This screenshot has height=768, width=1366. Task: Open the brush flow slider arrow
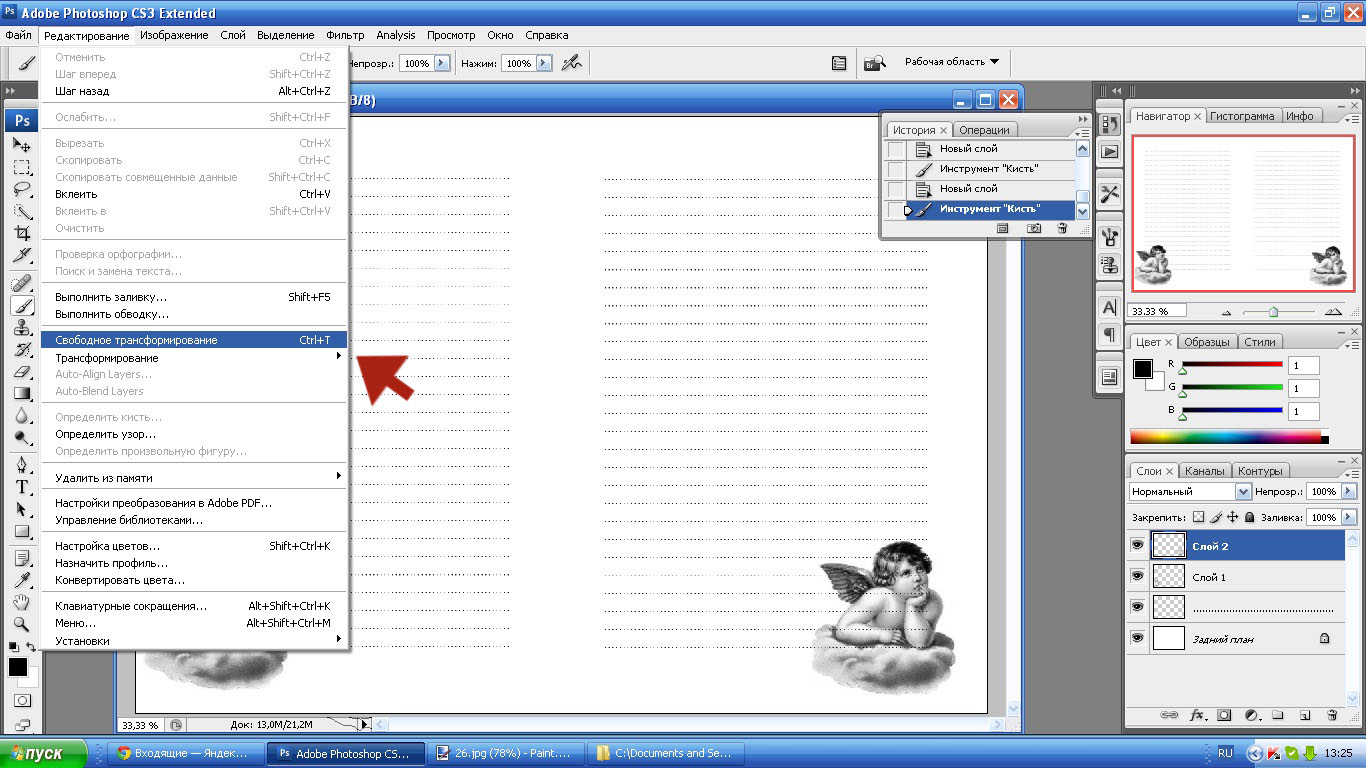(x=544, y=63)
